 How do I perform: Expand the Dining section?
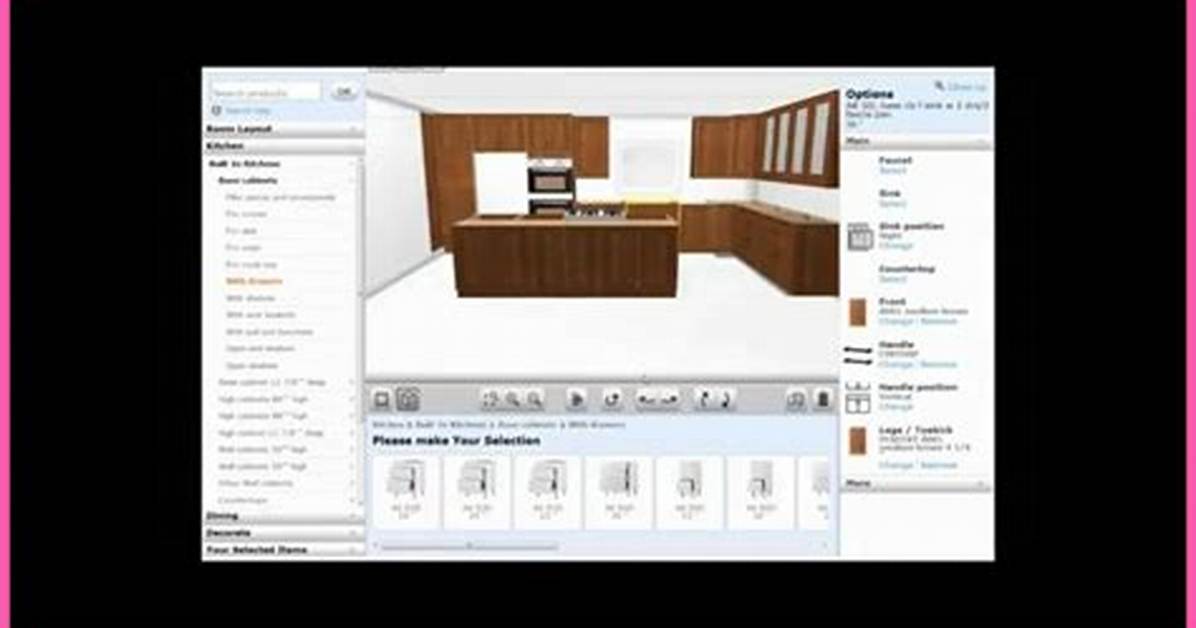click(283, 516)
